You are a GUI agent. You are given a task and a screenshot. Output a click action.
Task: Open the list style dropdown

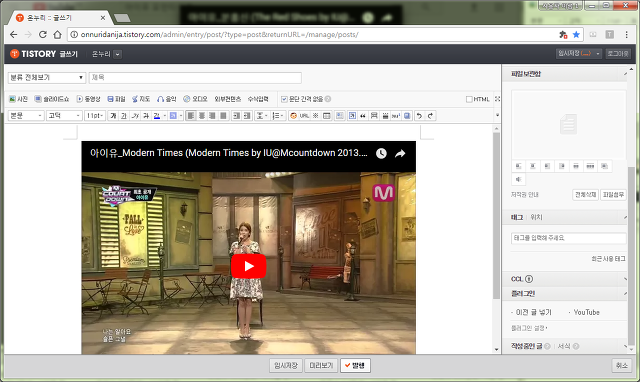pyautogui.click(x=278, y=116)
